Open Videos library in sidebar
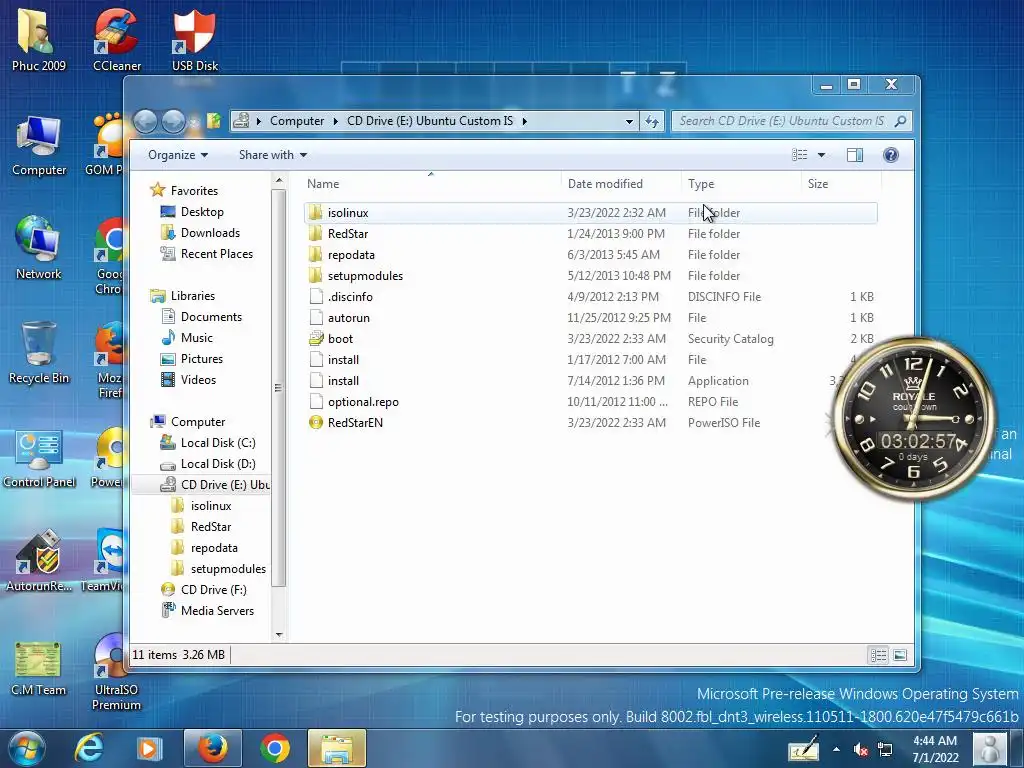The image size is (1024, 768). pyautogui.click(x=198, y=379)
